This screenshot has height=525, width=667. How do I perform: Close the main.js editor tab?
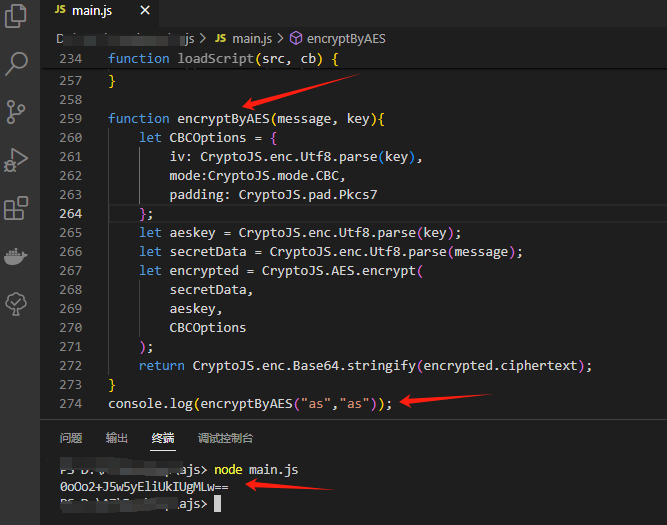tap(145, 10)
